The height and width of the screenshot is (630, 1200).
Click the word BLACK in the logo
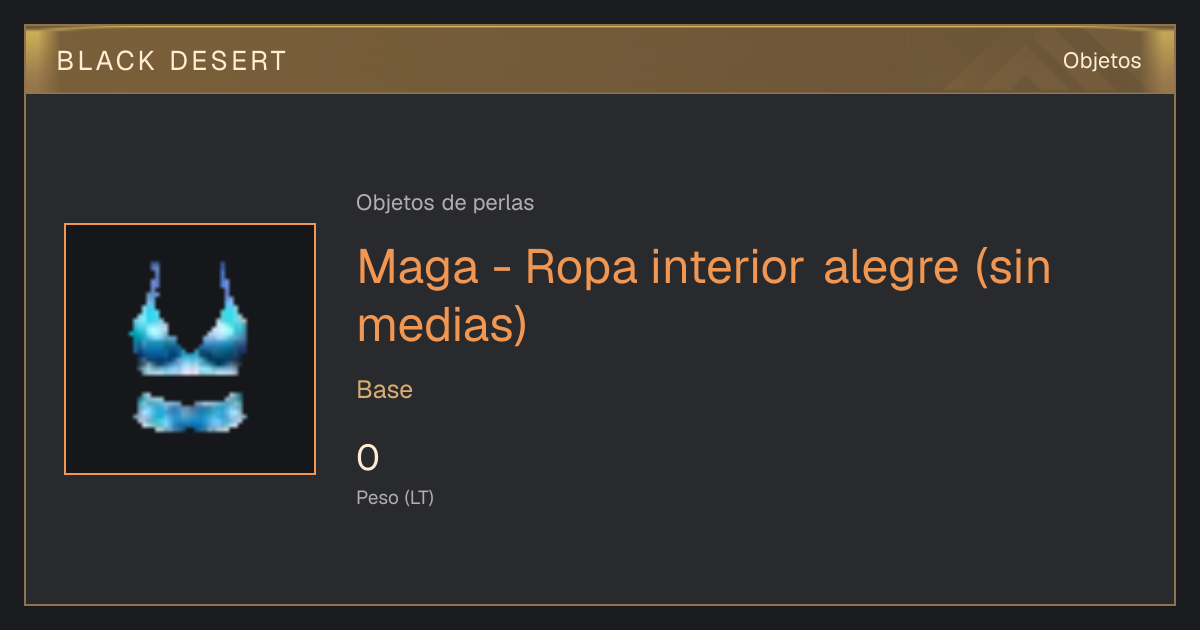pyautogui.click(x=106, y=61)
